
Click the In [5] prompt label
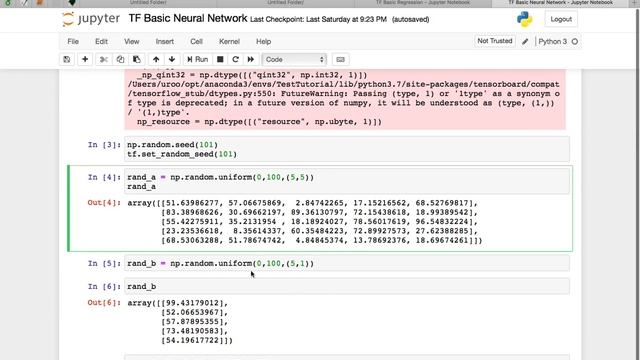click(104, 264)
